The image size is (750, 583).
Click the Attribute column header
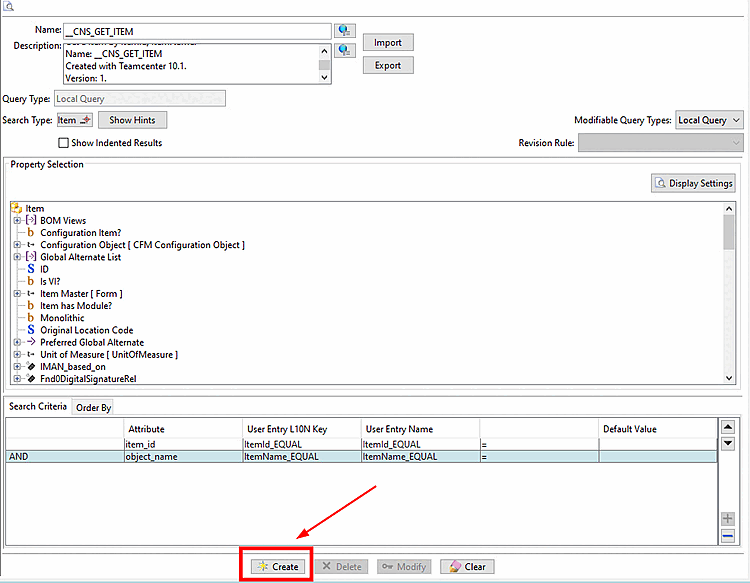pos(183,429)
